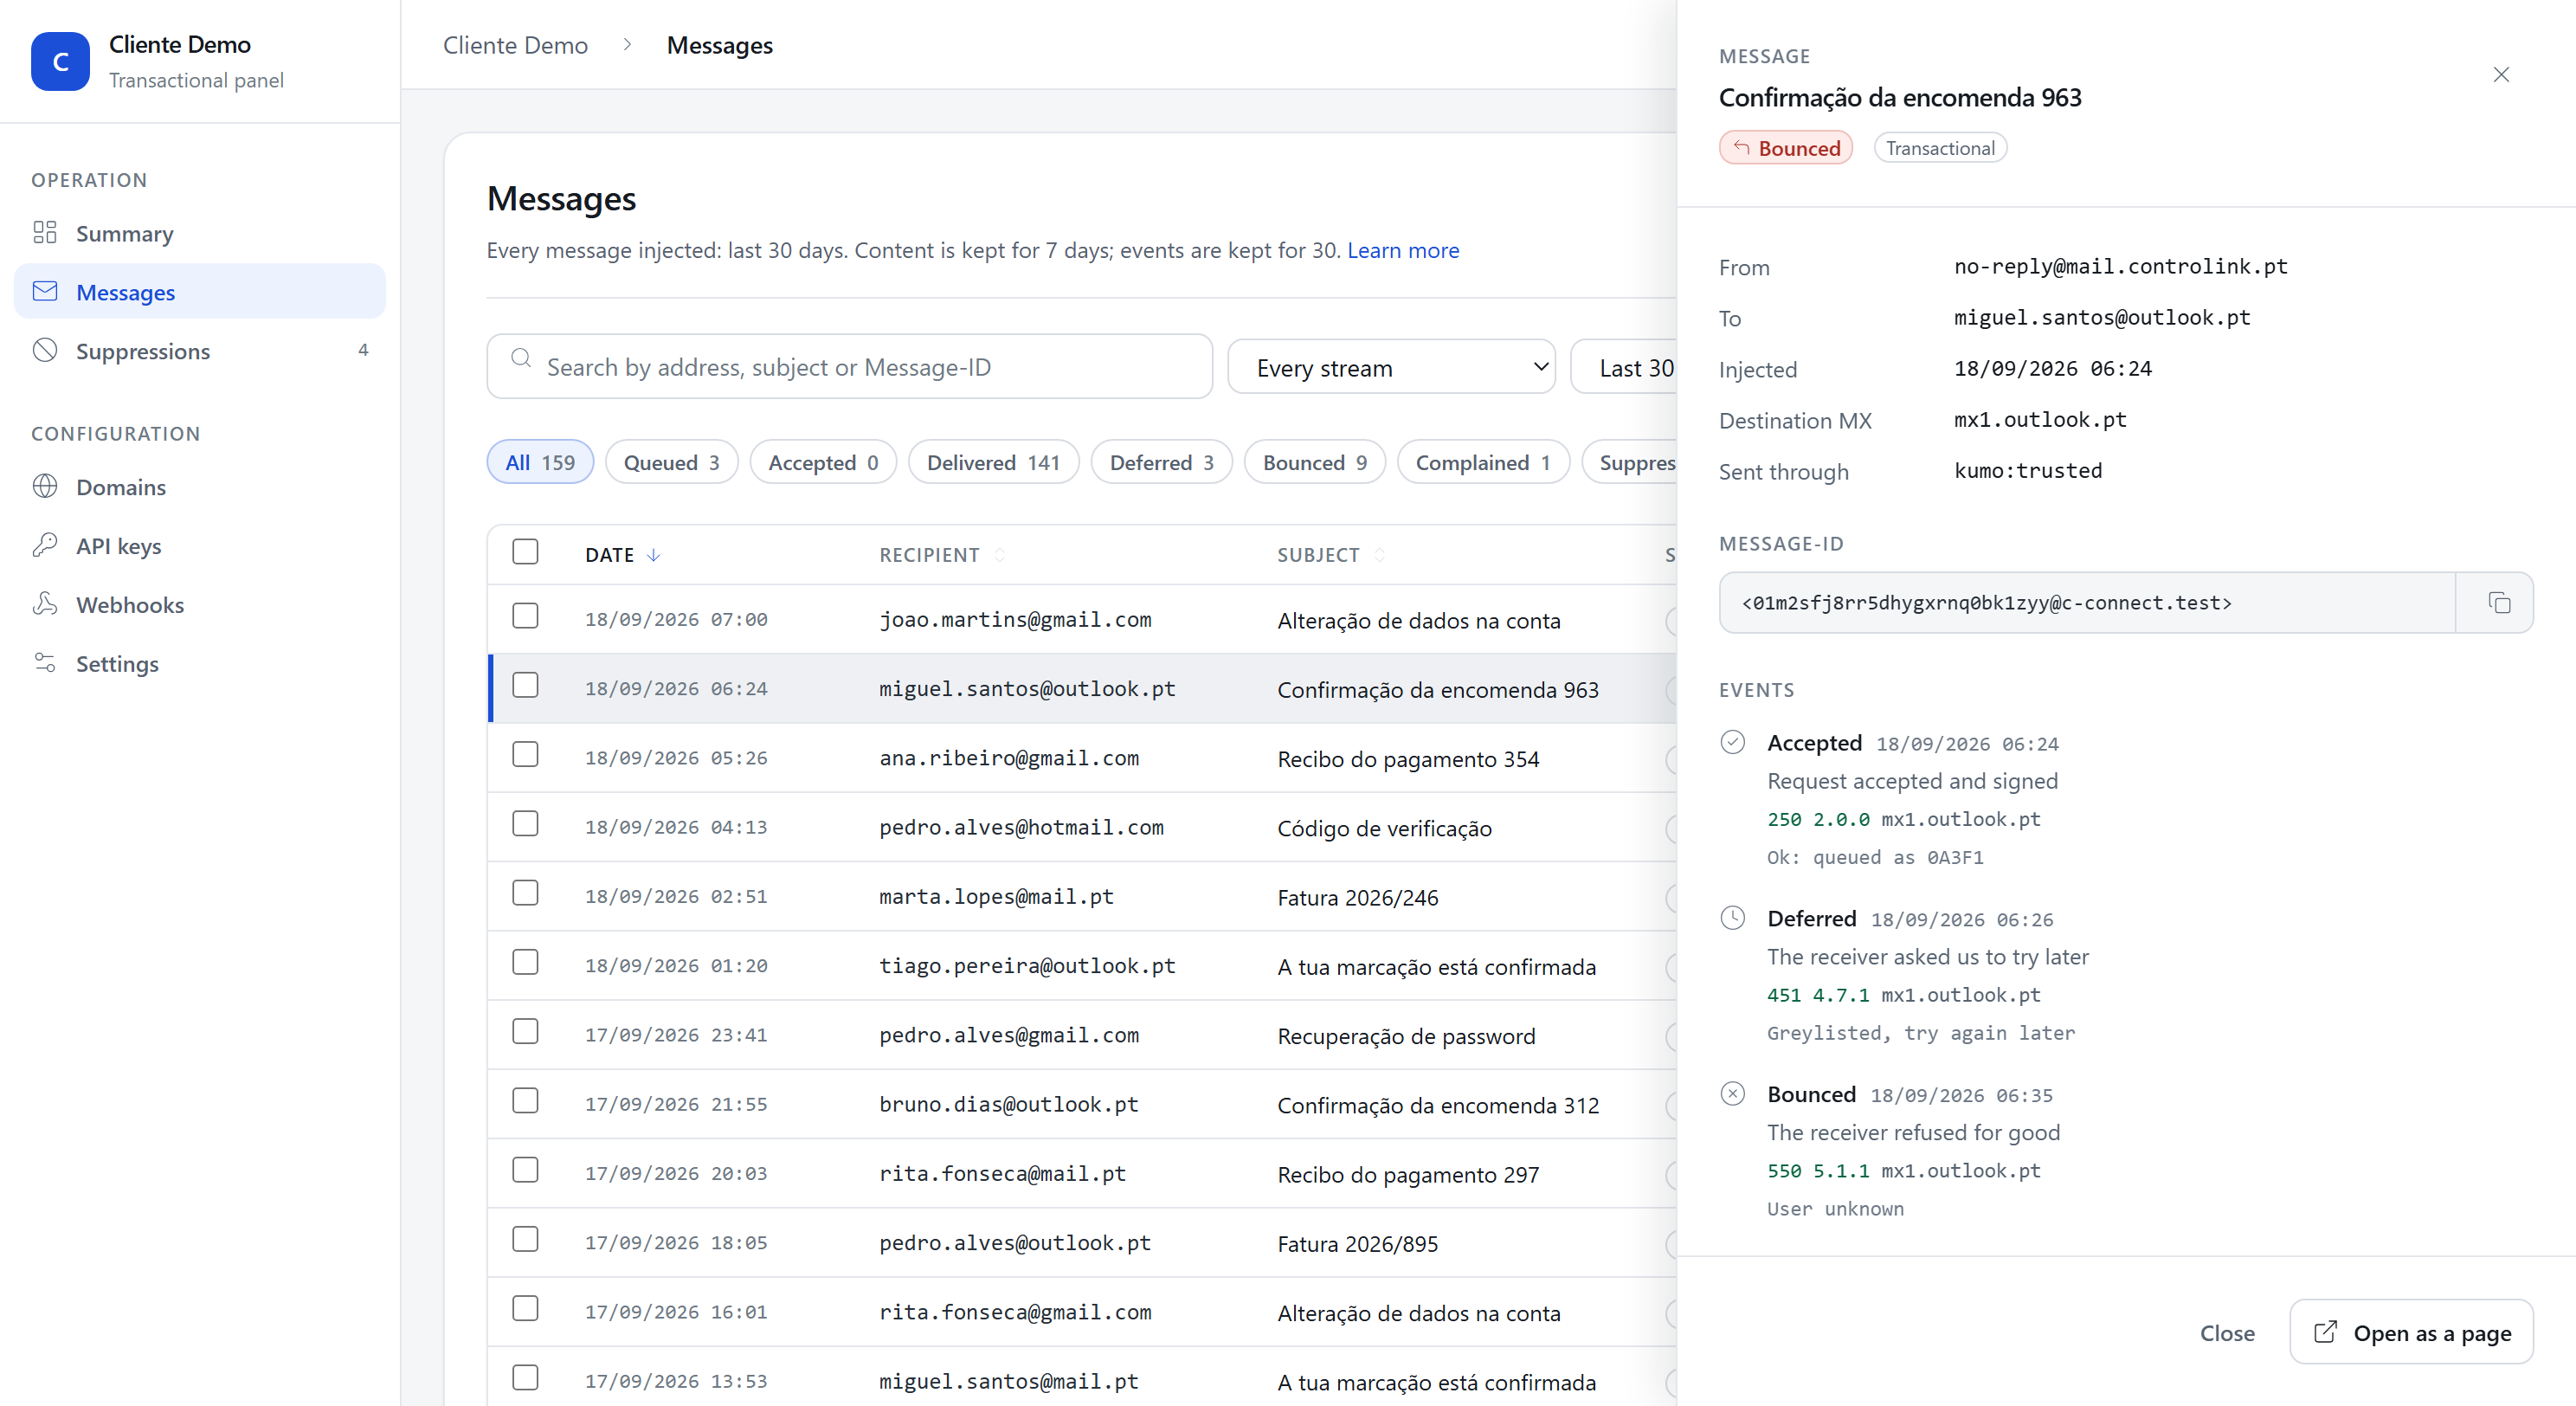This screenshot has height=1406, width=2576.
Task: Click the Message-ID text field
Action: [x=2087, y=602]
